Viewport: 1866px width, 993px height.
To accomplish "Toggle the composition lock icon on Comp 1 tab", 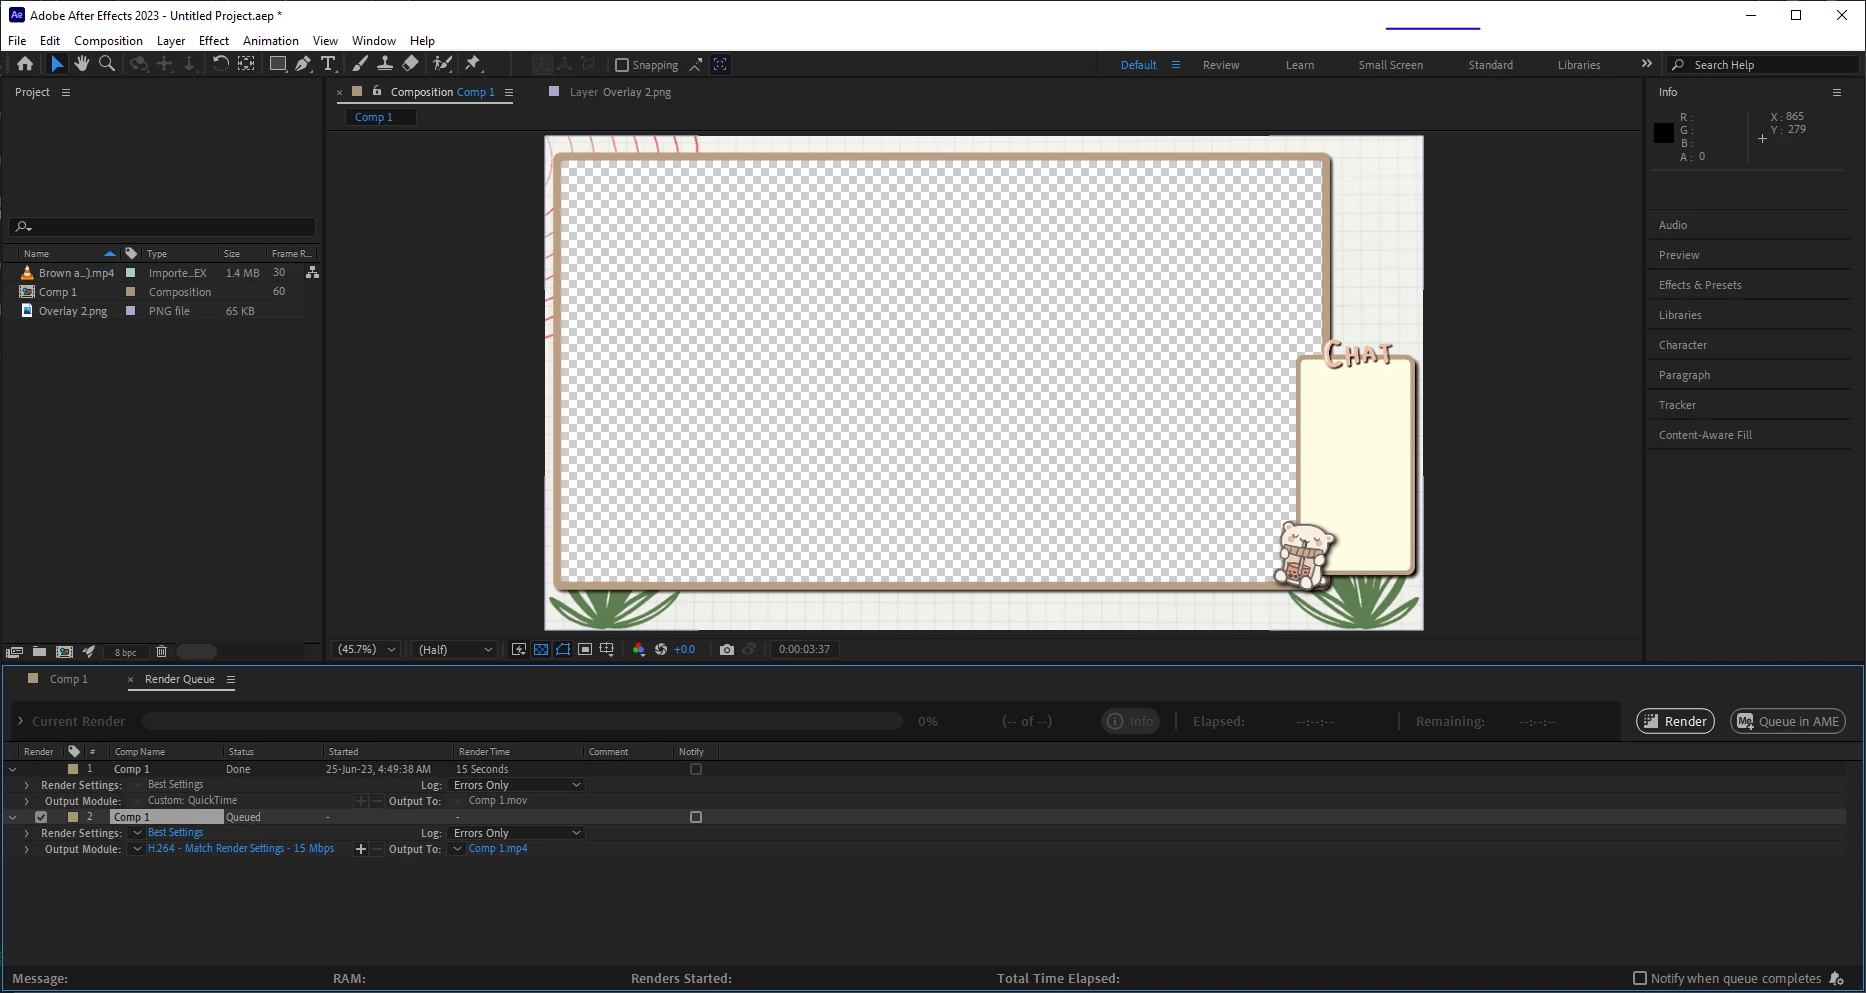I will [377, 91].
